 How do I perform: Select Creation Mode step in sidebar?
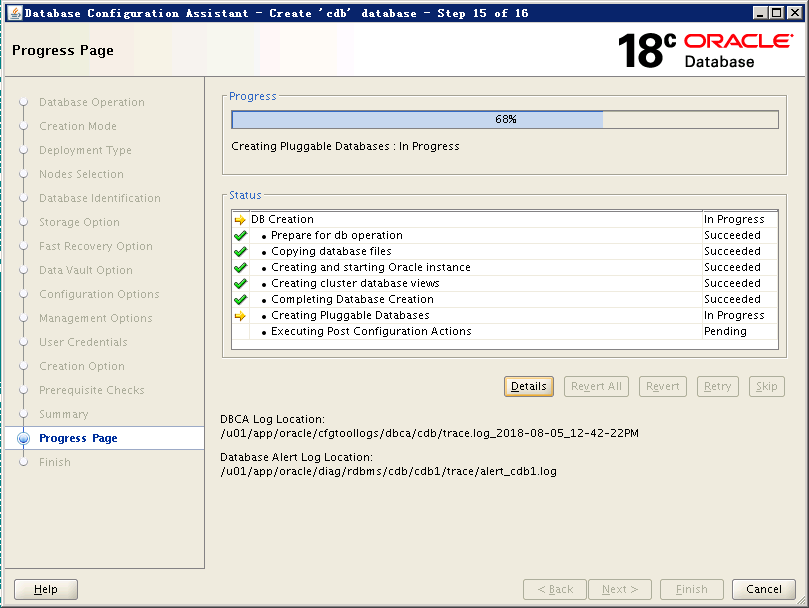click(x=78, y=126)
